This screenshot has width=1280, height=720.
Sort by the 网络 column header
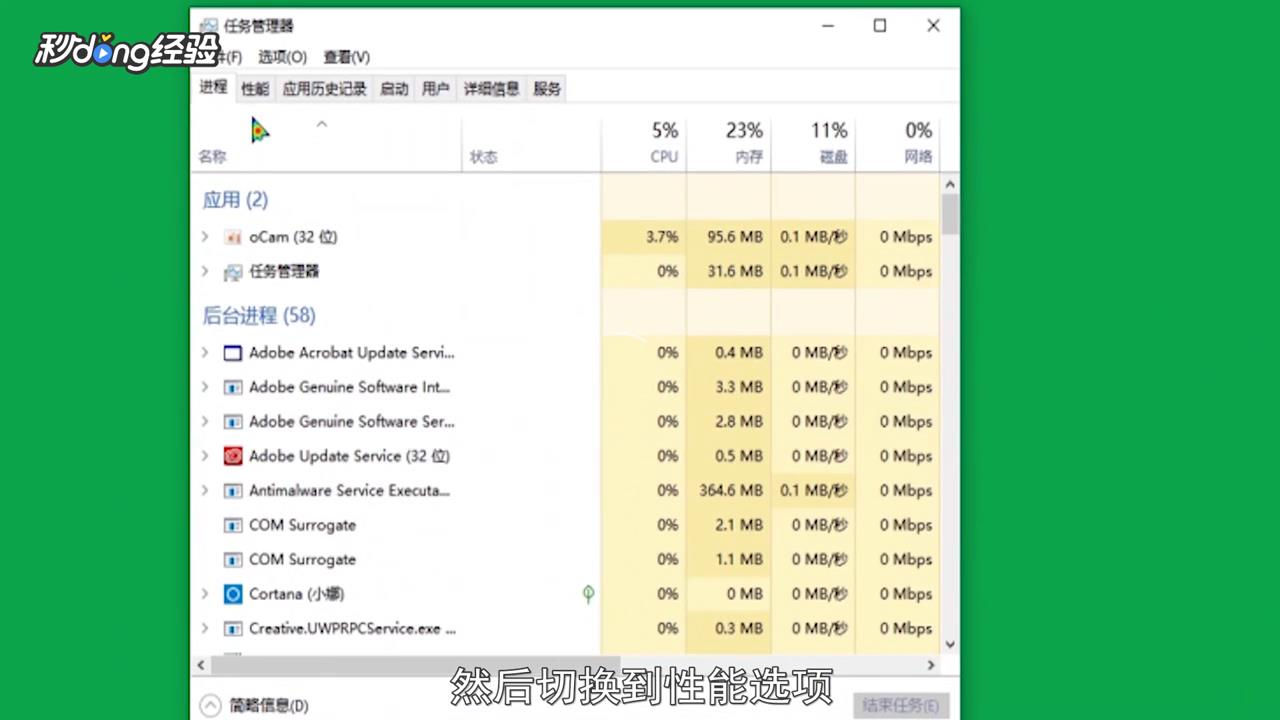coord(897,144)
